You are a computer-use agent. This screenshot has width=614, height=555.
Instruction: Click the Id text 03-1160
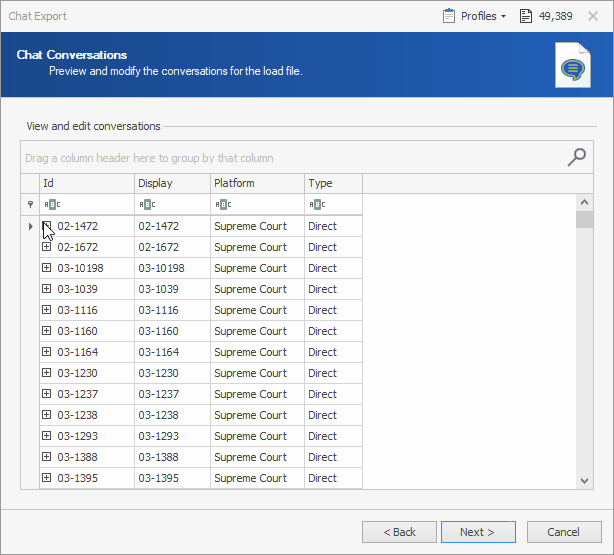[77, 331]
